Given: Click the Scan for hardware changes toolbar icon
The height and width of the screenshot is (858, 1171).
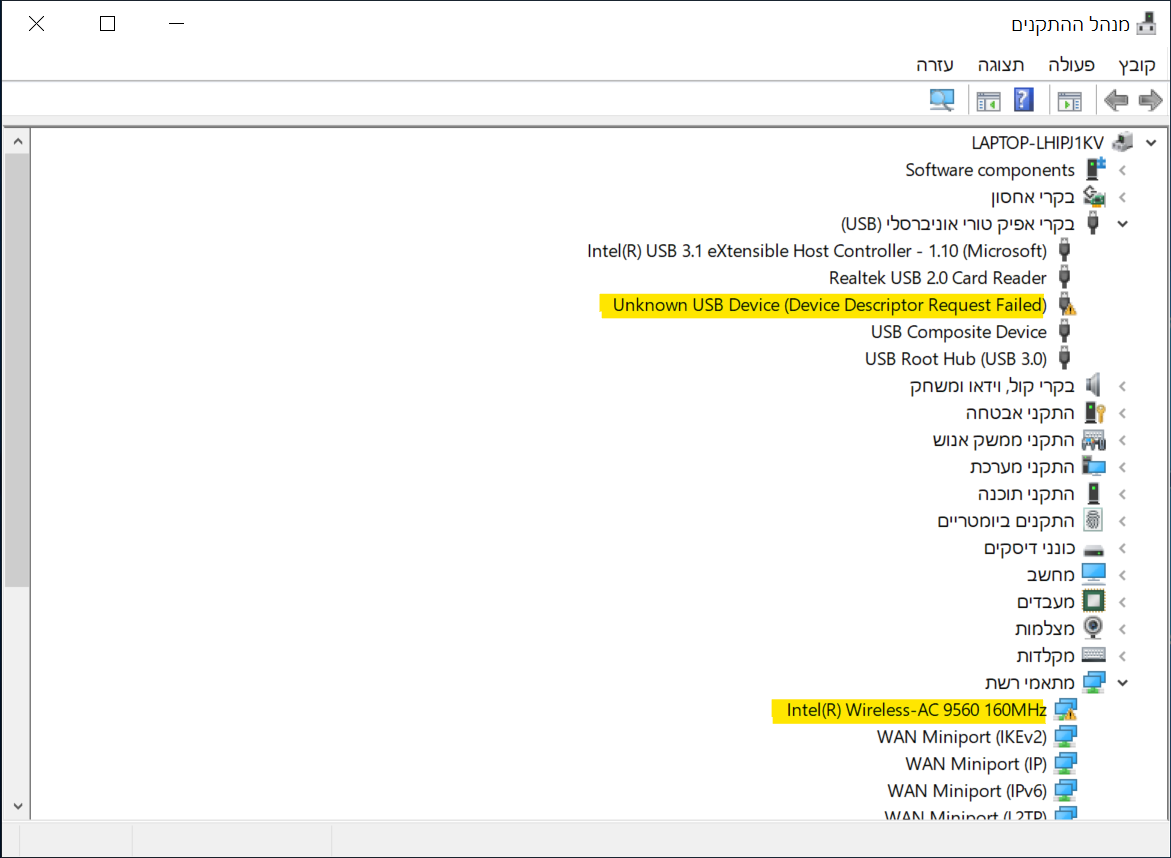Looking at the screenshot, I should (941, 99).
